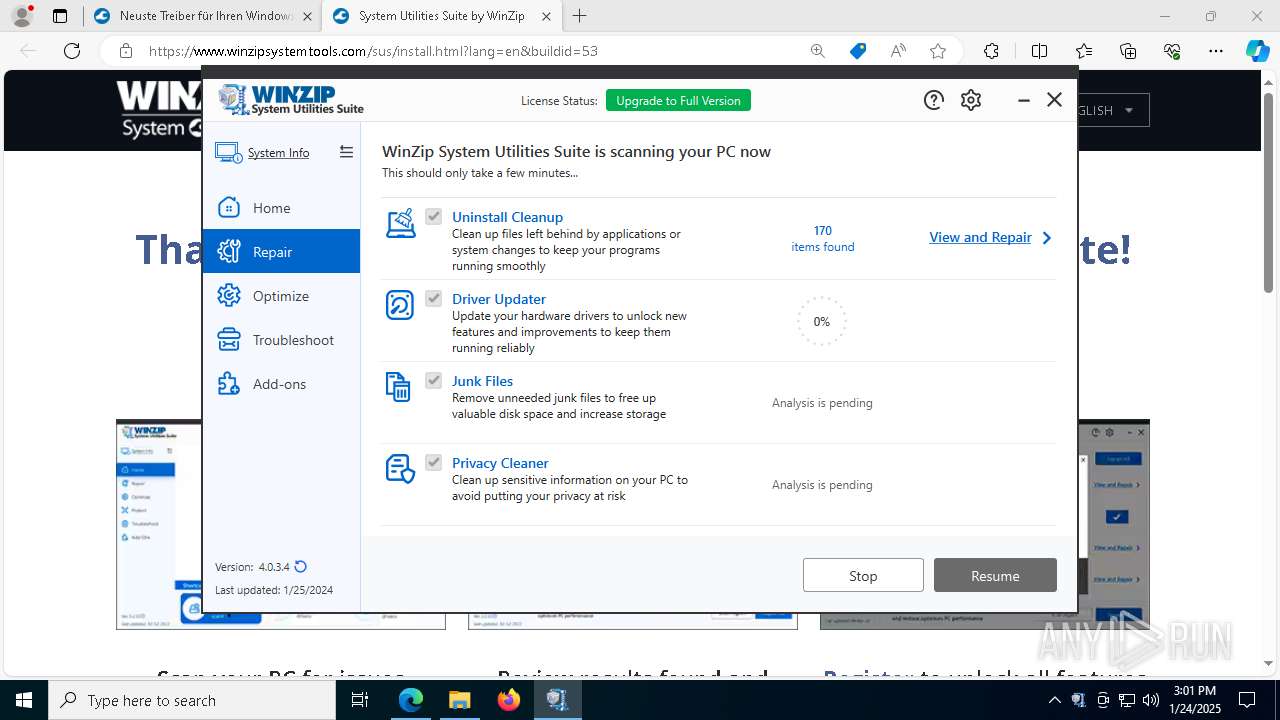Open the Edge favorites list icon
The width and height of the screenshot is (1280, 720).
pyautogui.click(x=1084, y=51)
